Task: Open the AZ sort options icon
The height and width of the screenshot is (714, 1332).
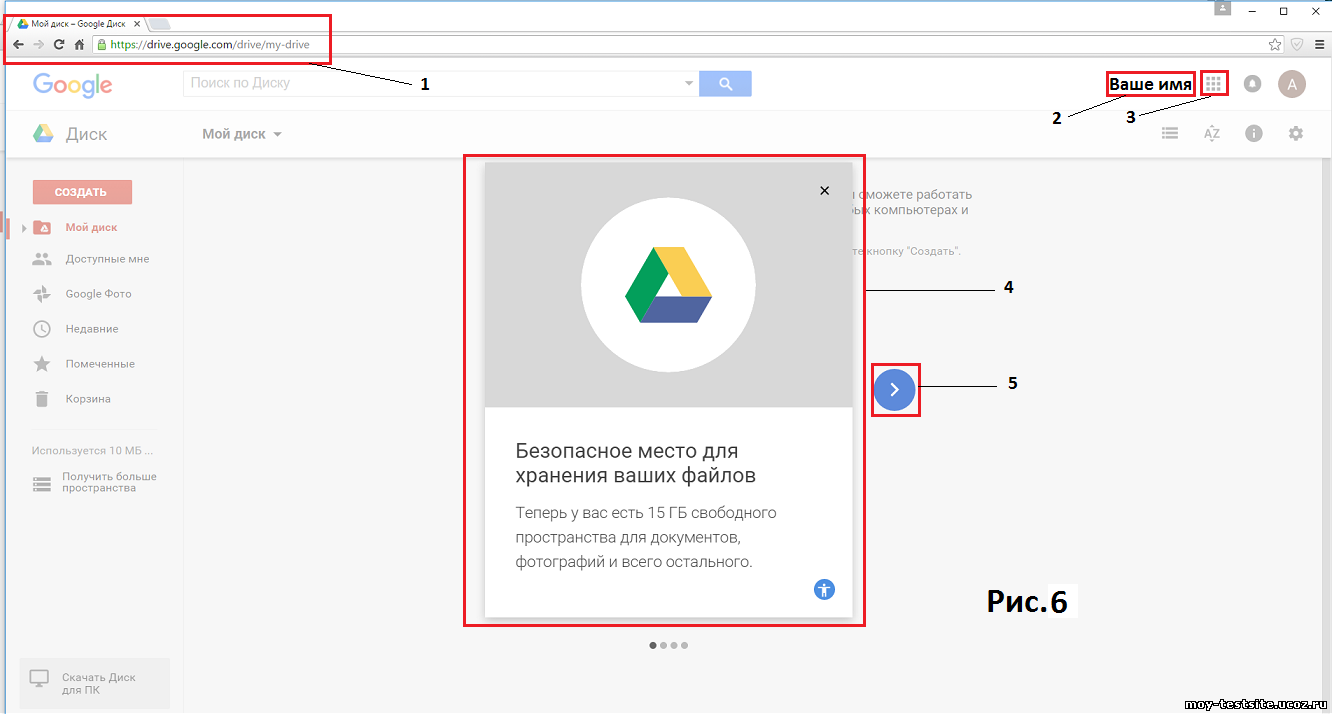Action: pyautogui.click(x=1211, y=133)
